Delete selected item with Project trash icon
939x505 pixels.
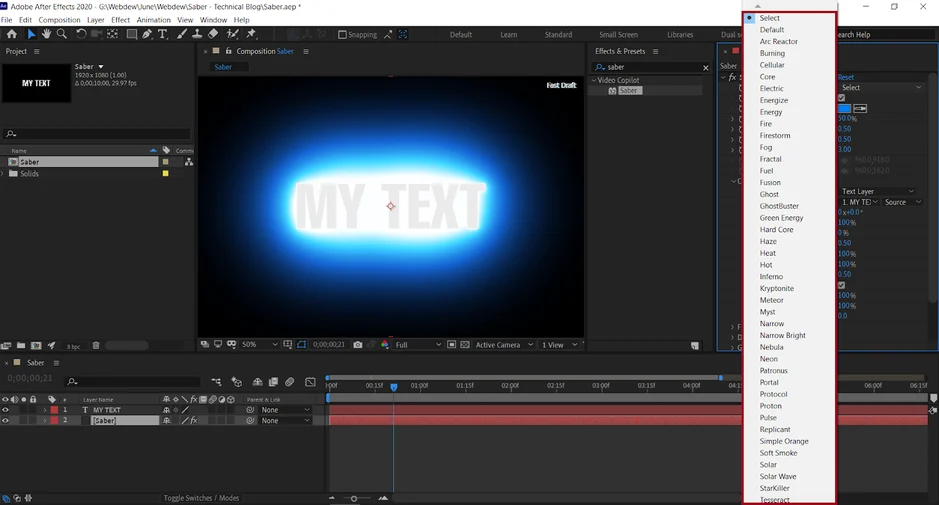(96, 345)
